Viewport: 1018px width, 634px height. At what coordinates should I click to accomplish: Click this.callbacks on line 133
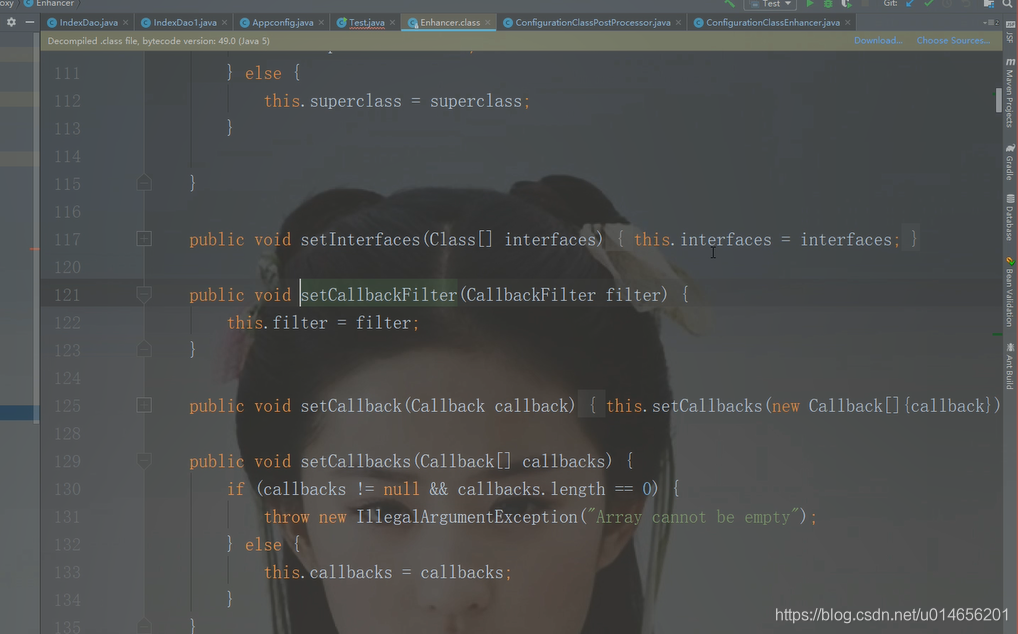pos(328,572)
